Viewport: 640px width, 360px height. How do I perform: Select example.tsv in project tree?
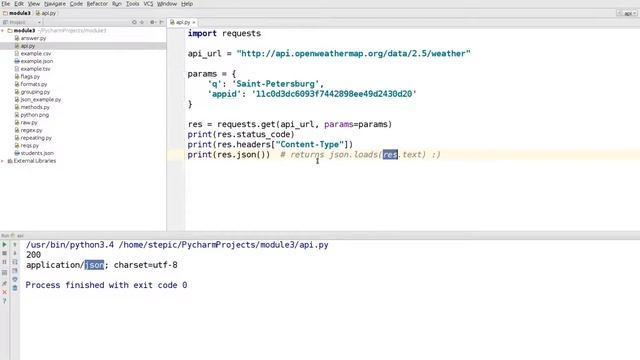coord(32,69)
